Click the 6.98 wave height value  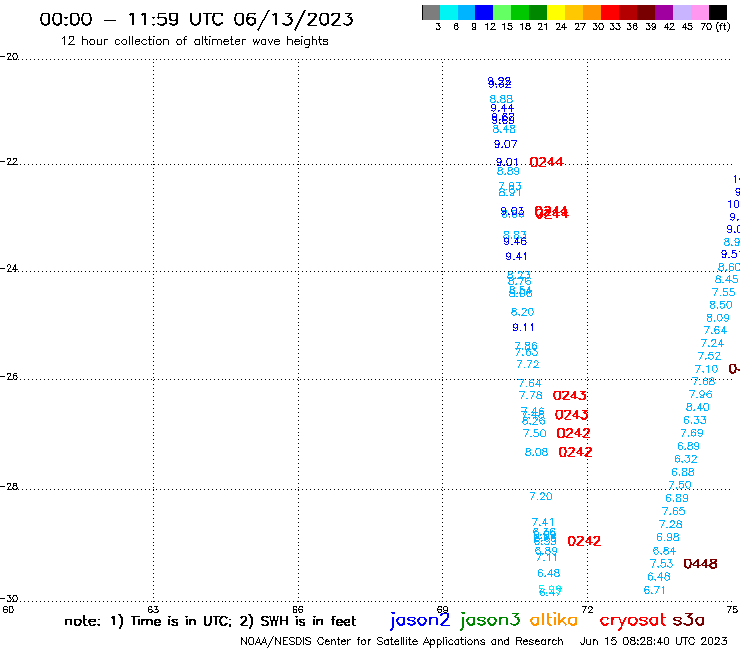pyautogui.click(x=668, y=537)
